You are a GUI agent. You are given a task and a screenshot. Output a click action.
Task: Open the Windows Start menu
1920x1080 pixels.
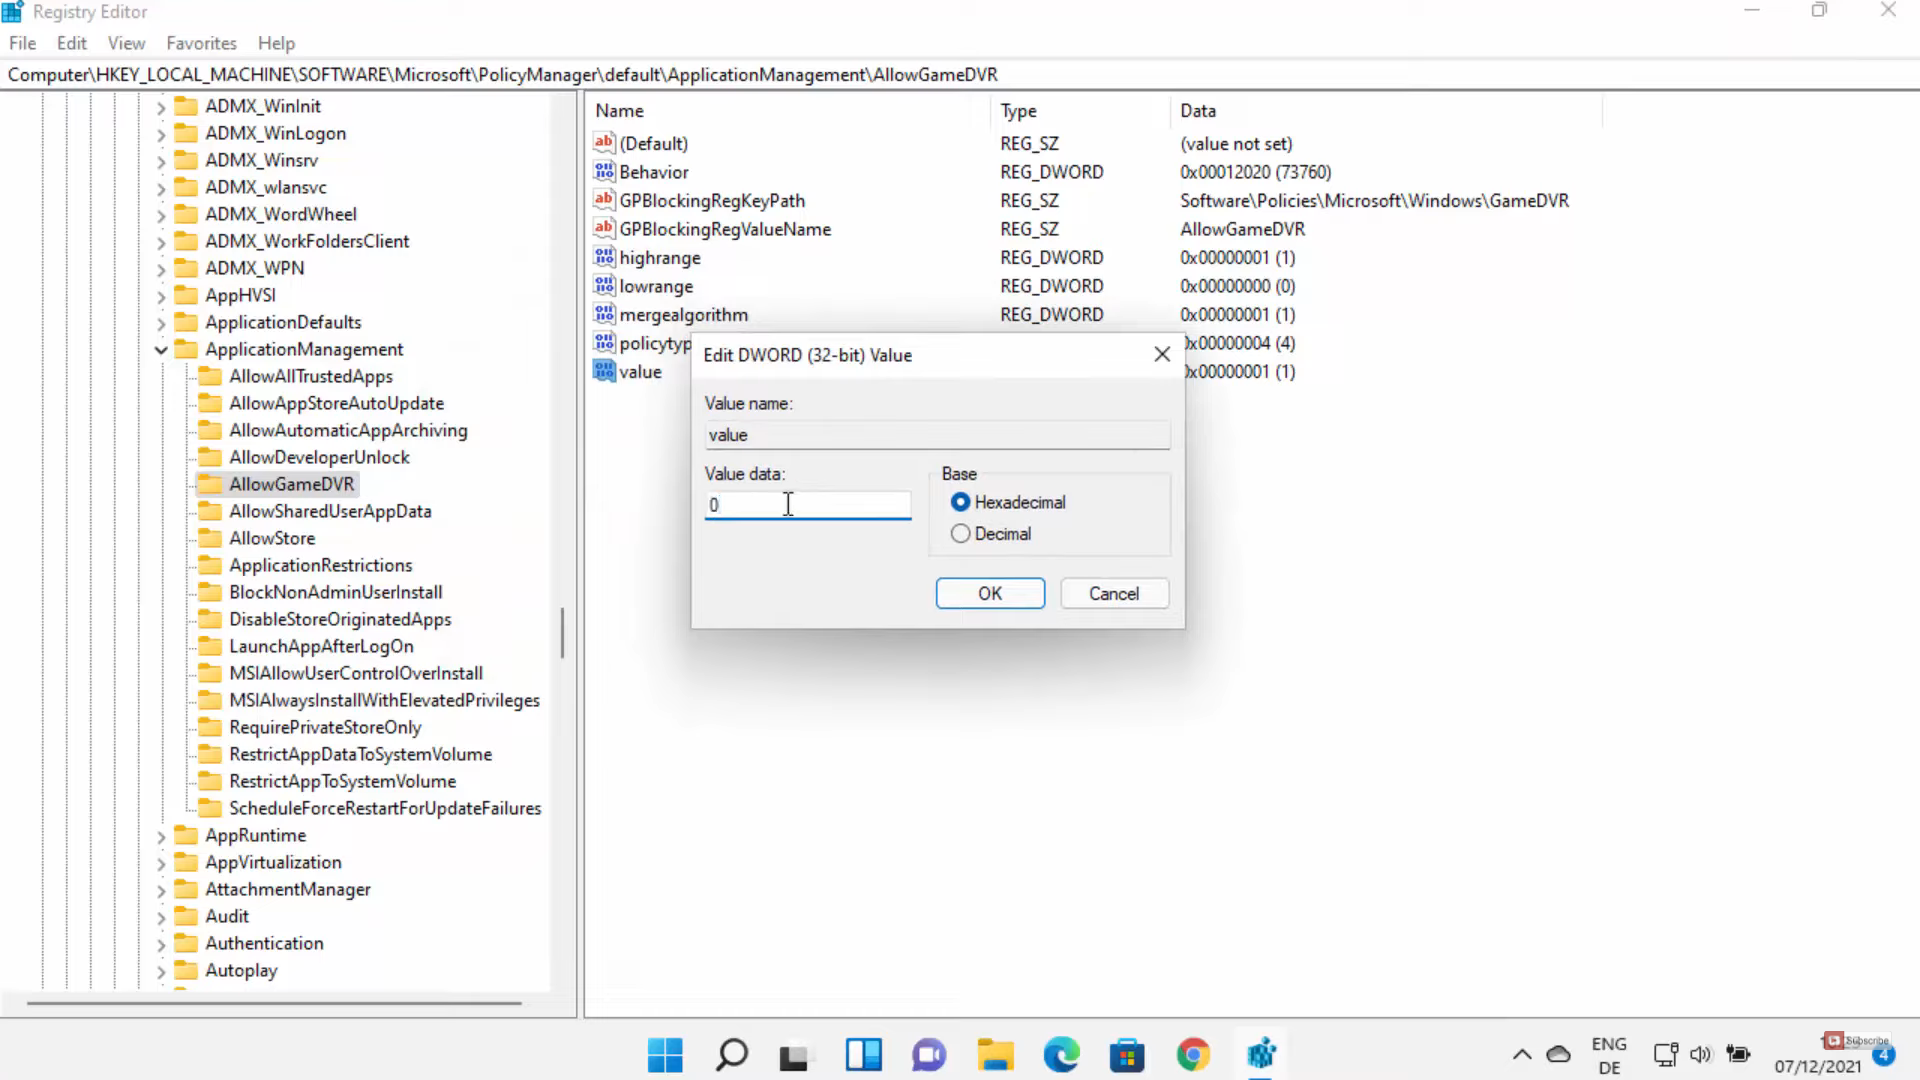click(665, 1055)
